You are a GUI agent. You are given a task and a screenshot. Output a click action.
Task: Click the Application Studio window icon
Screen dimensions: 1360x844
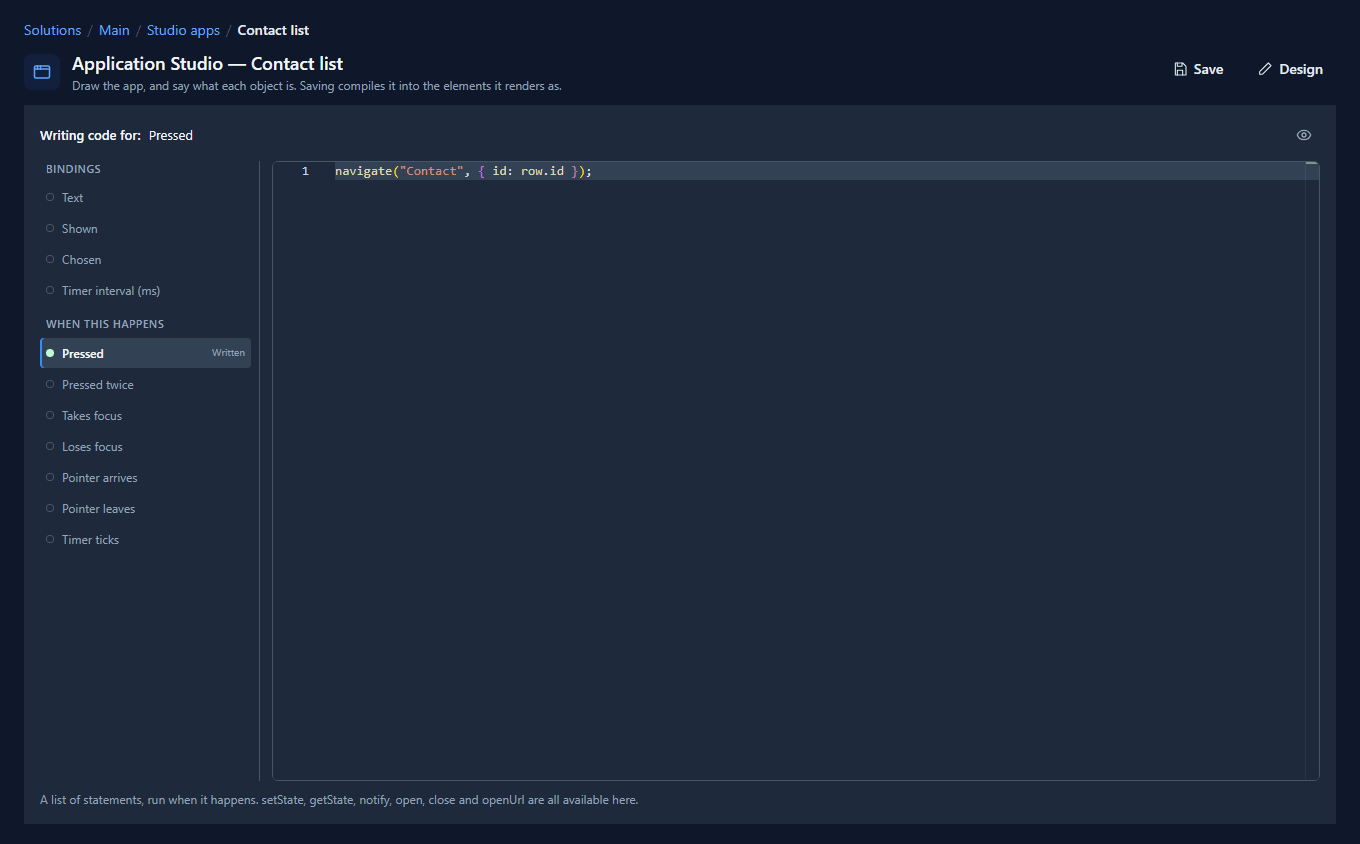42,72
